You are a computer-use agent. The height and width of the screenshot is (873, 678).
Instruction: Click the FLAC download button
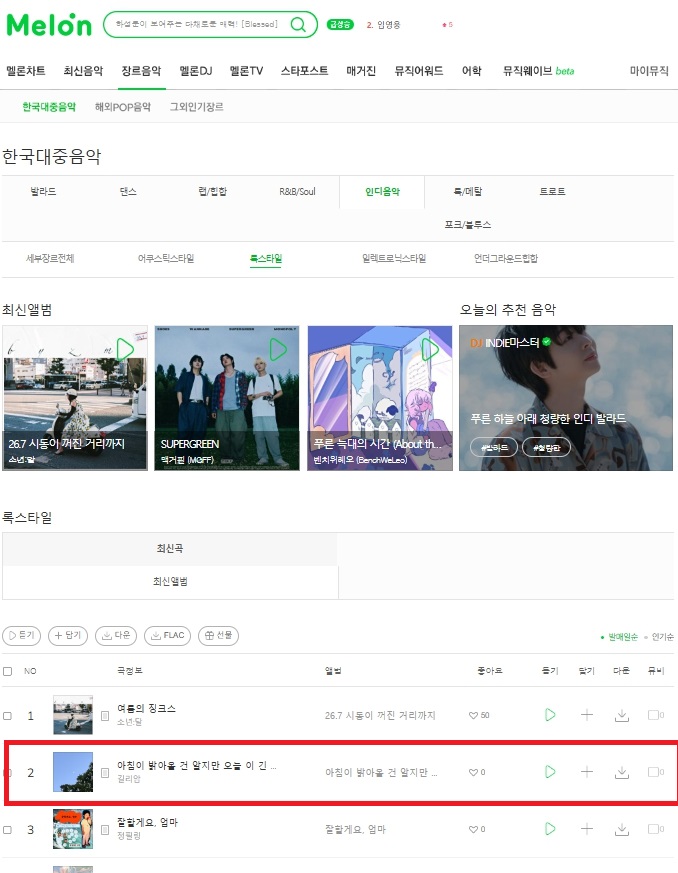tap(168, 635)
